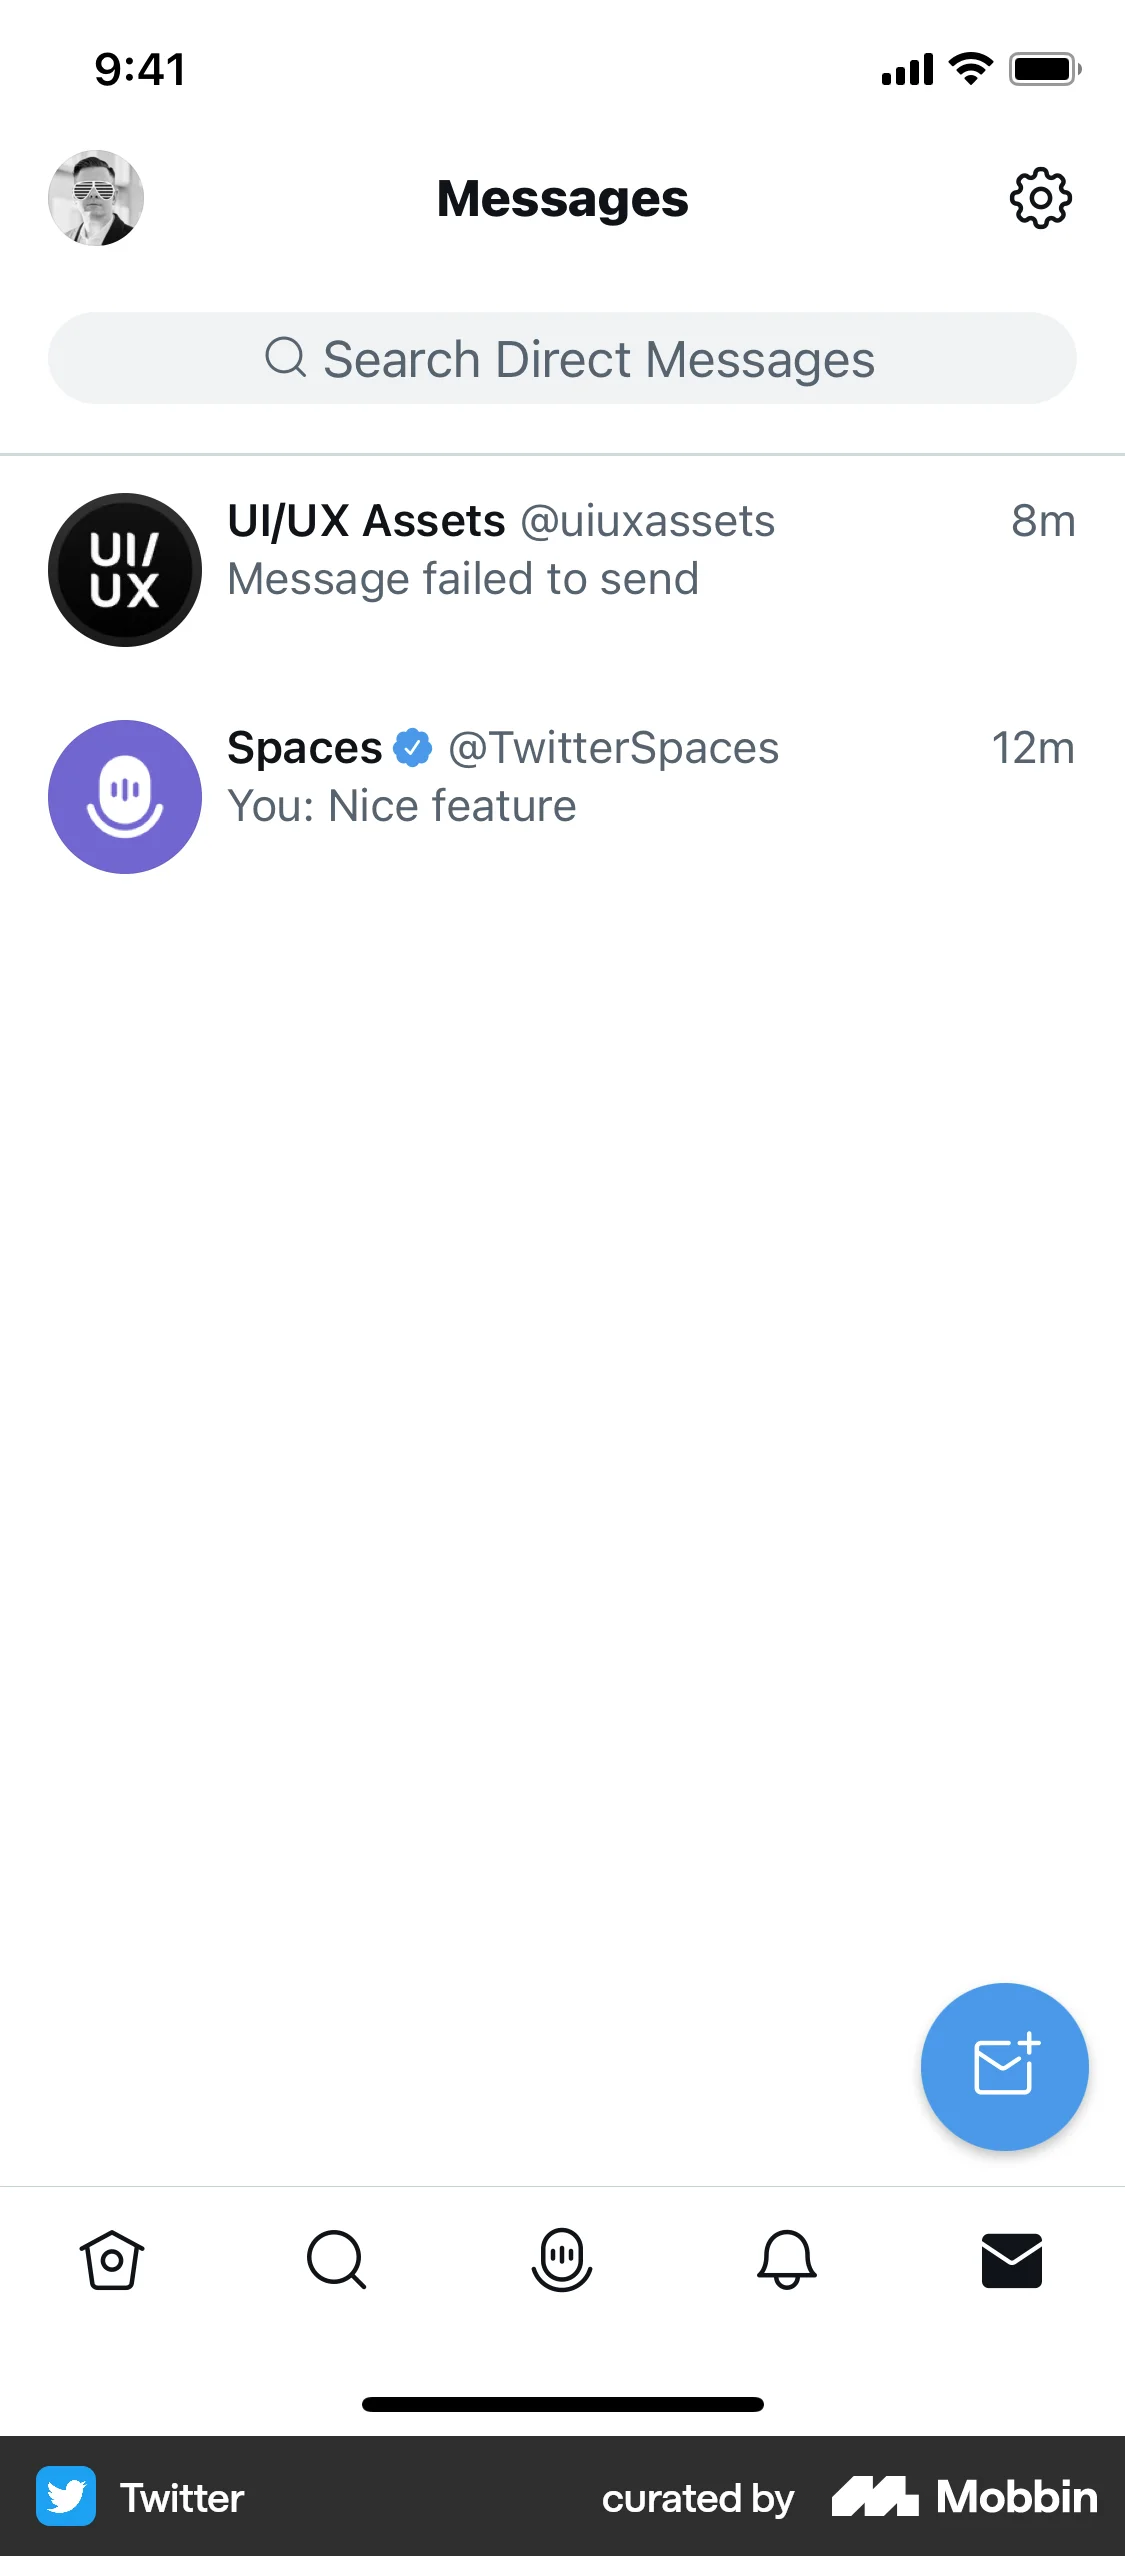1125x2556 pixels.
Task: Open the Notifications bell tab
Action: click(787, 2260)
